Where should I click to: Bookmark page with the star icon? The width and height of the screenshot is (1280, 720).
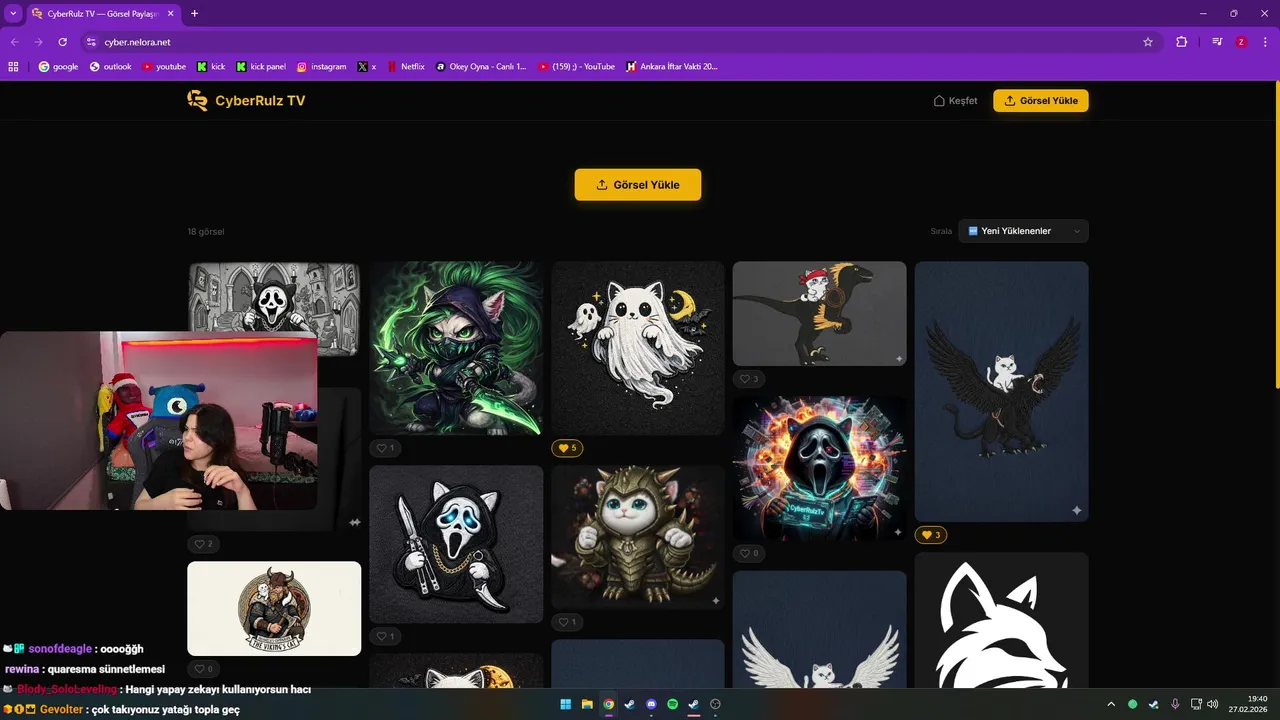click(x=1148, y=42)
